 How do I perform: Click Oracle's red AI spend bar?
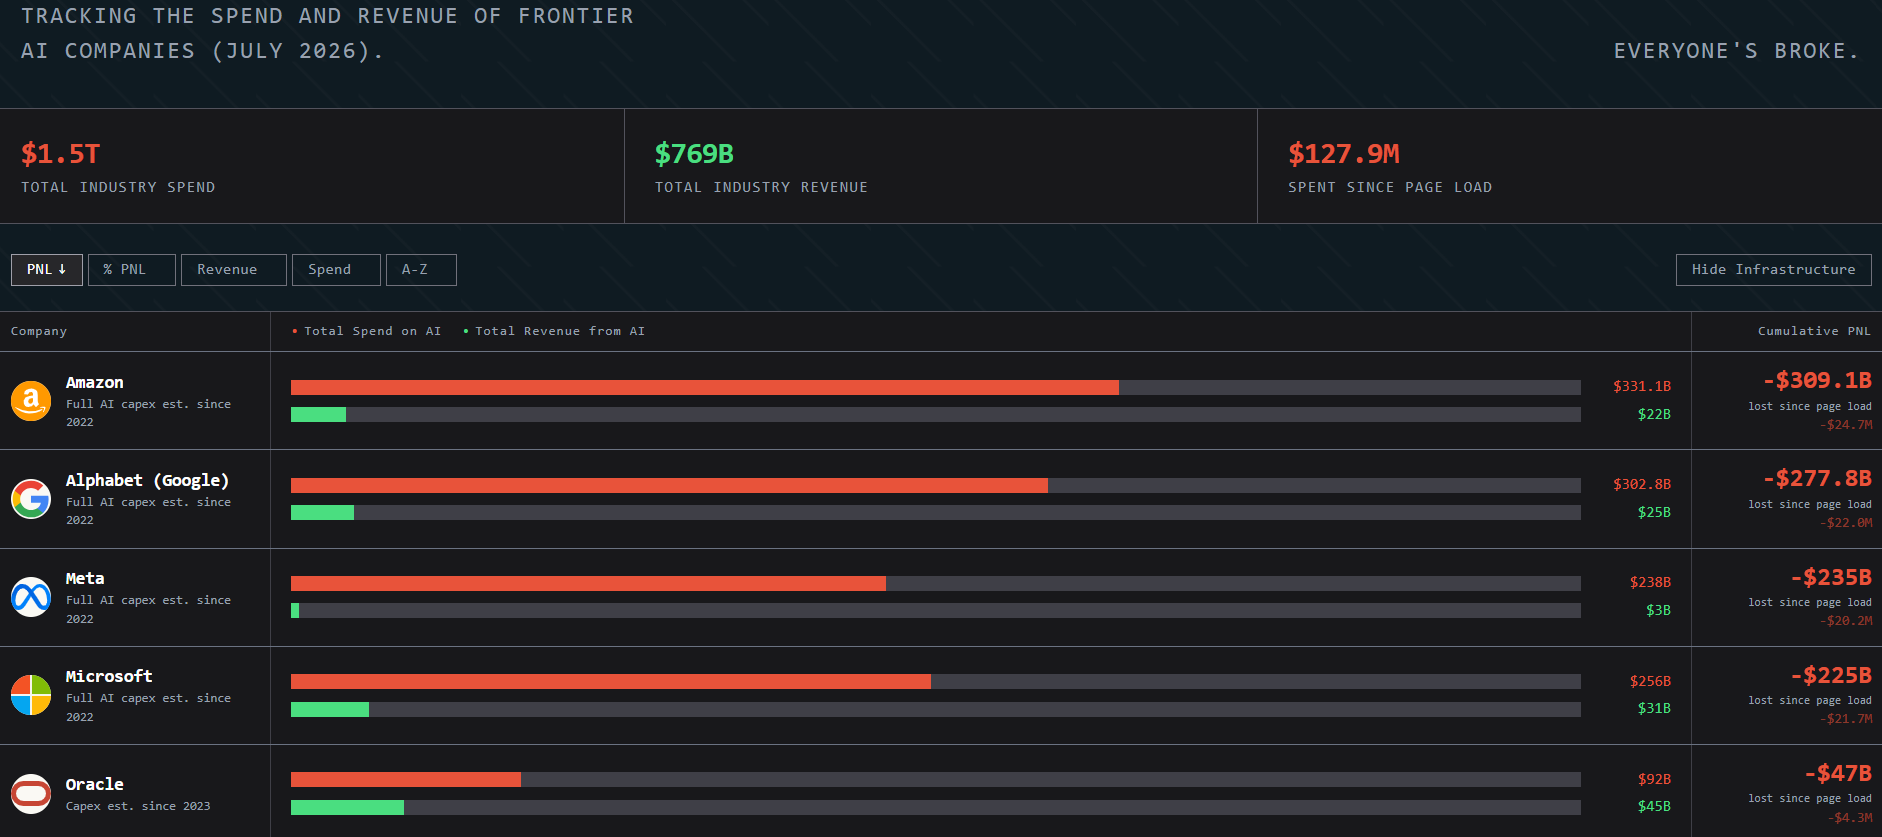[406, 779]
